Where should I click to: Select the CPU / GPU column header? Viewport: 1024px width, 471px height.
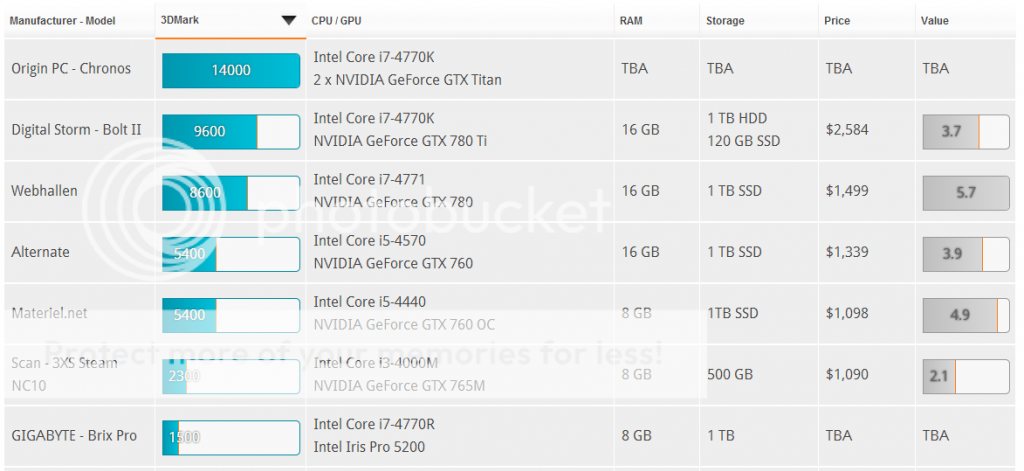coord(336,21)
